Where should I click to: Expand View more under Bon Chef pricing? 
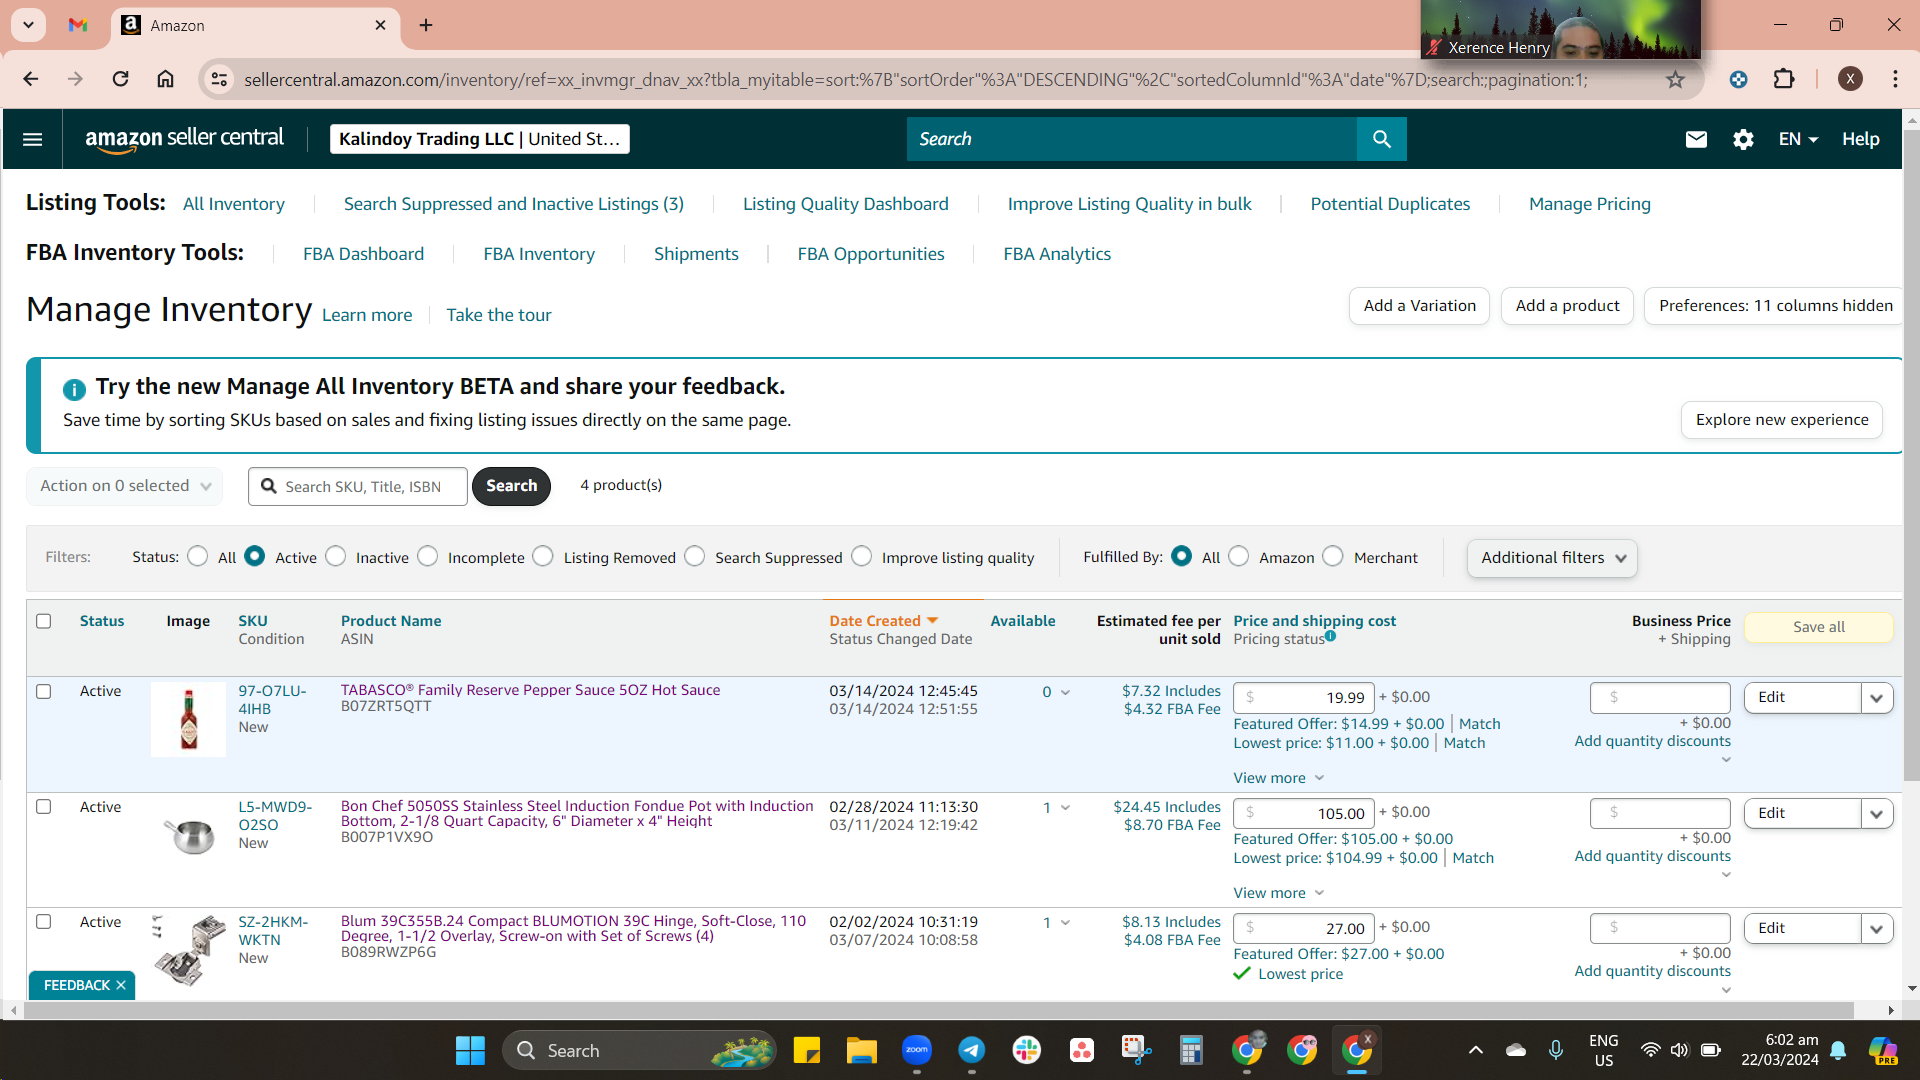[1278, 893]
